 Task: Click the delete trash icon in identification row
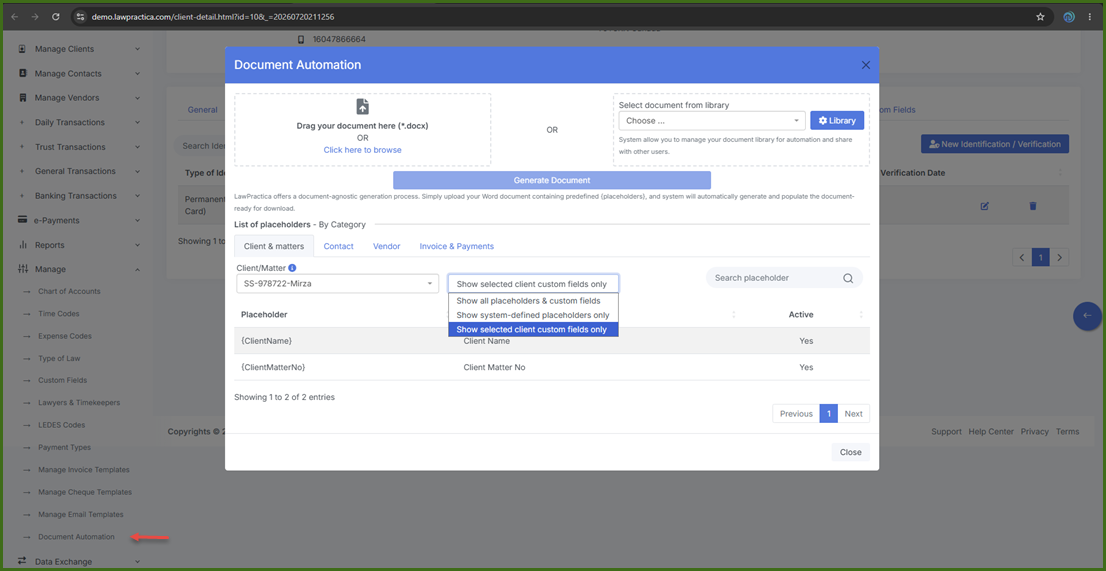coord(1033,206)
